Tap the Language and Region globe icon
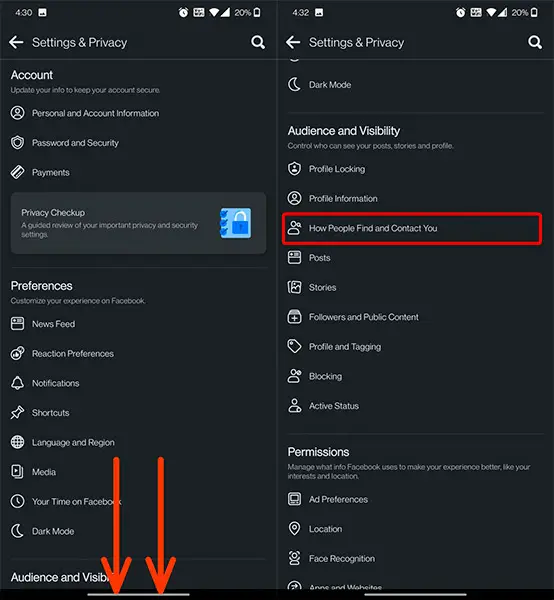 [x=17, y=442]
